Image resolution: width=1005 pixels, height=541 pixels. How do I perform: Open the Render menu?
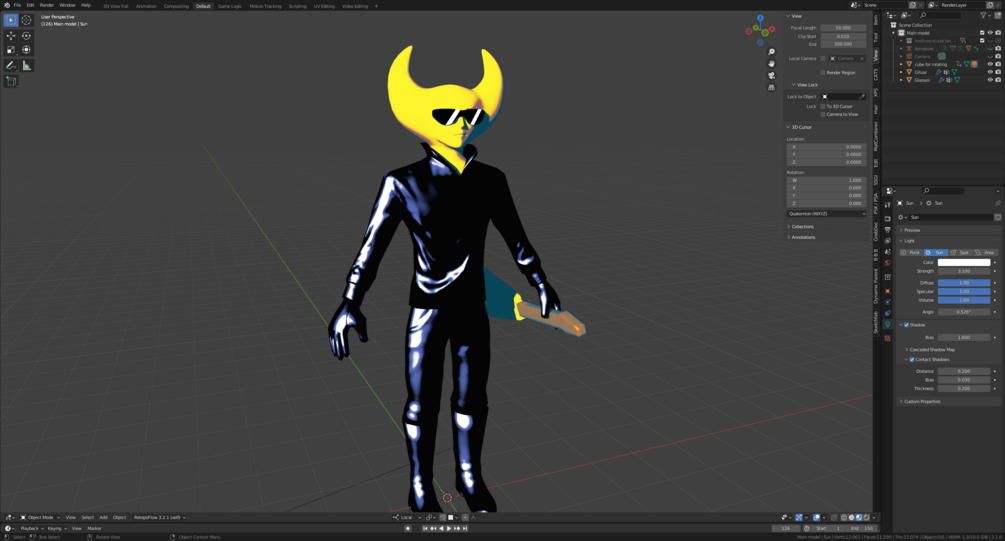47,5
